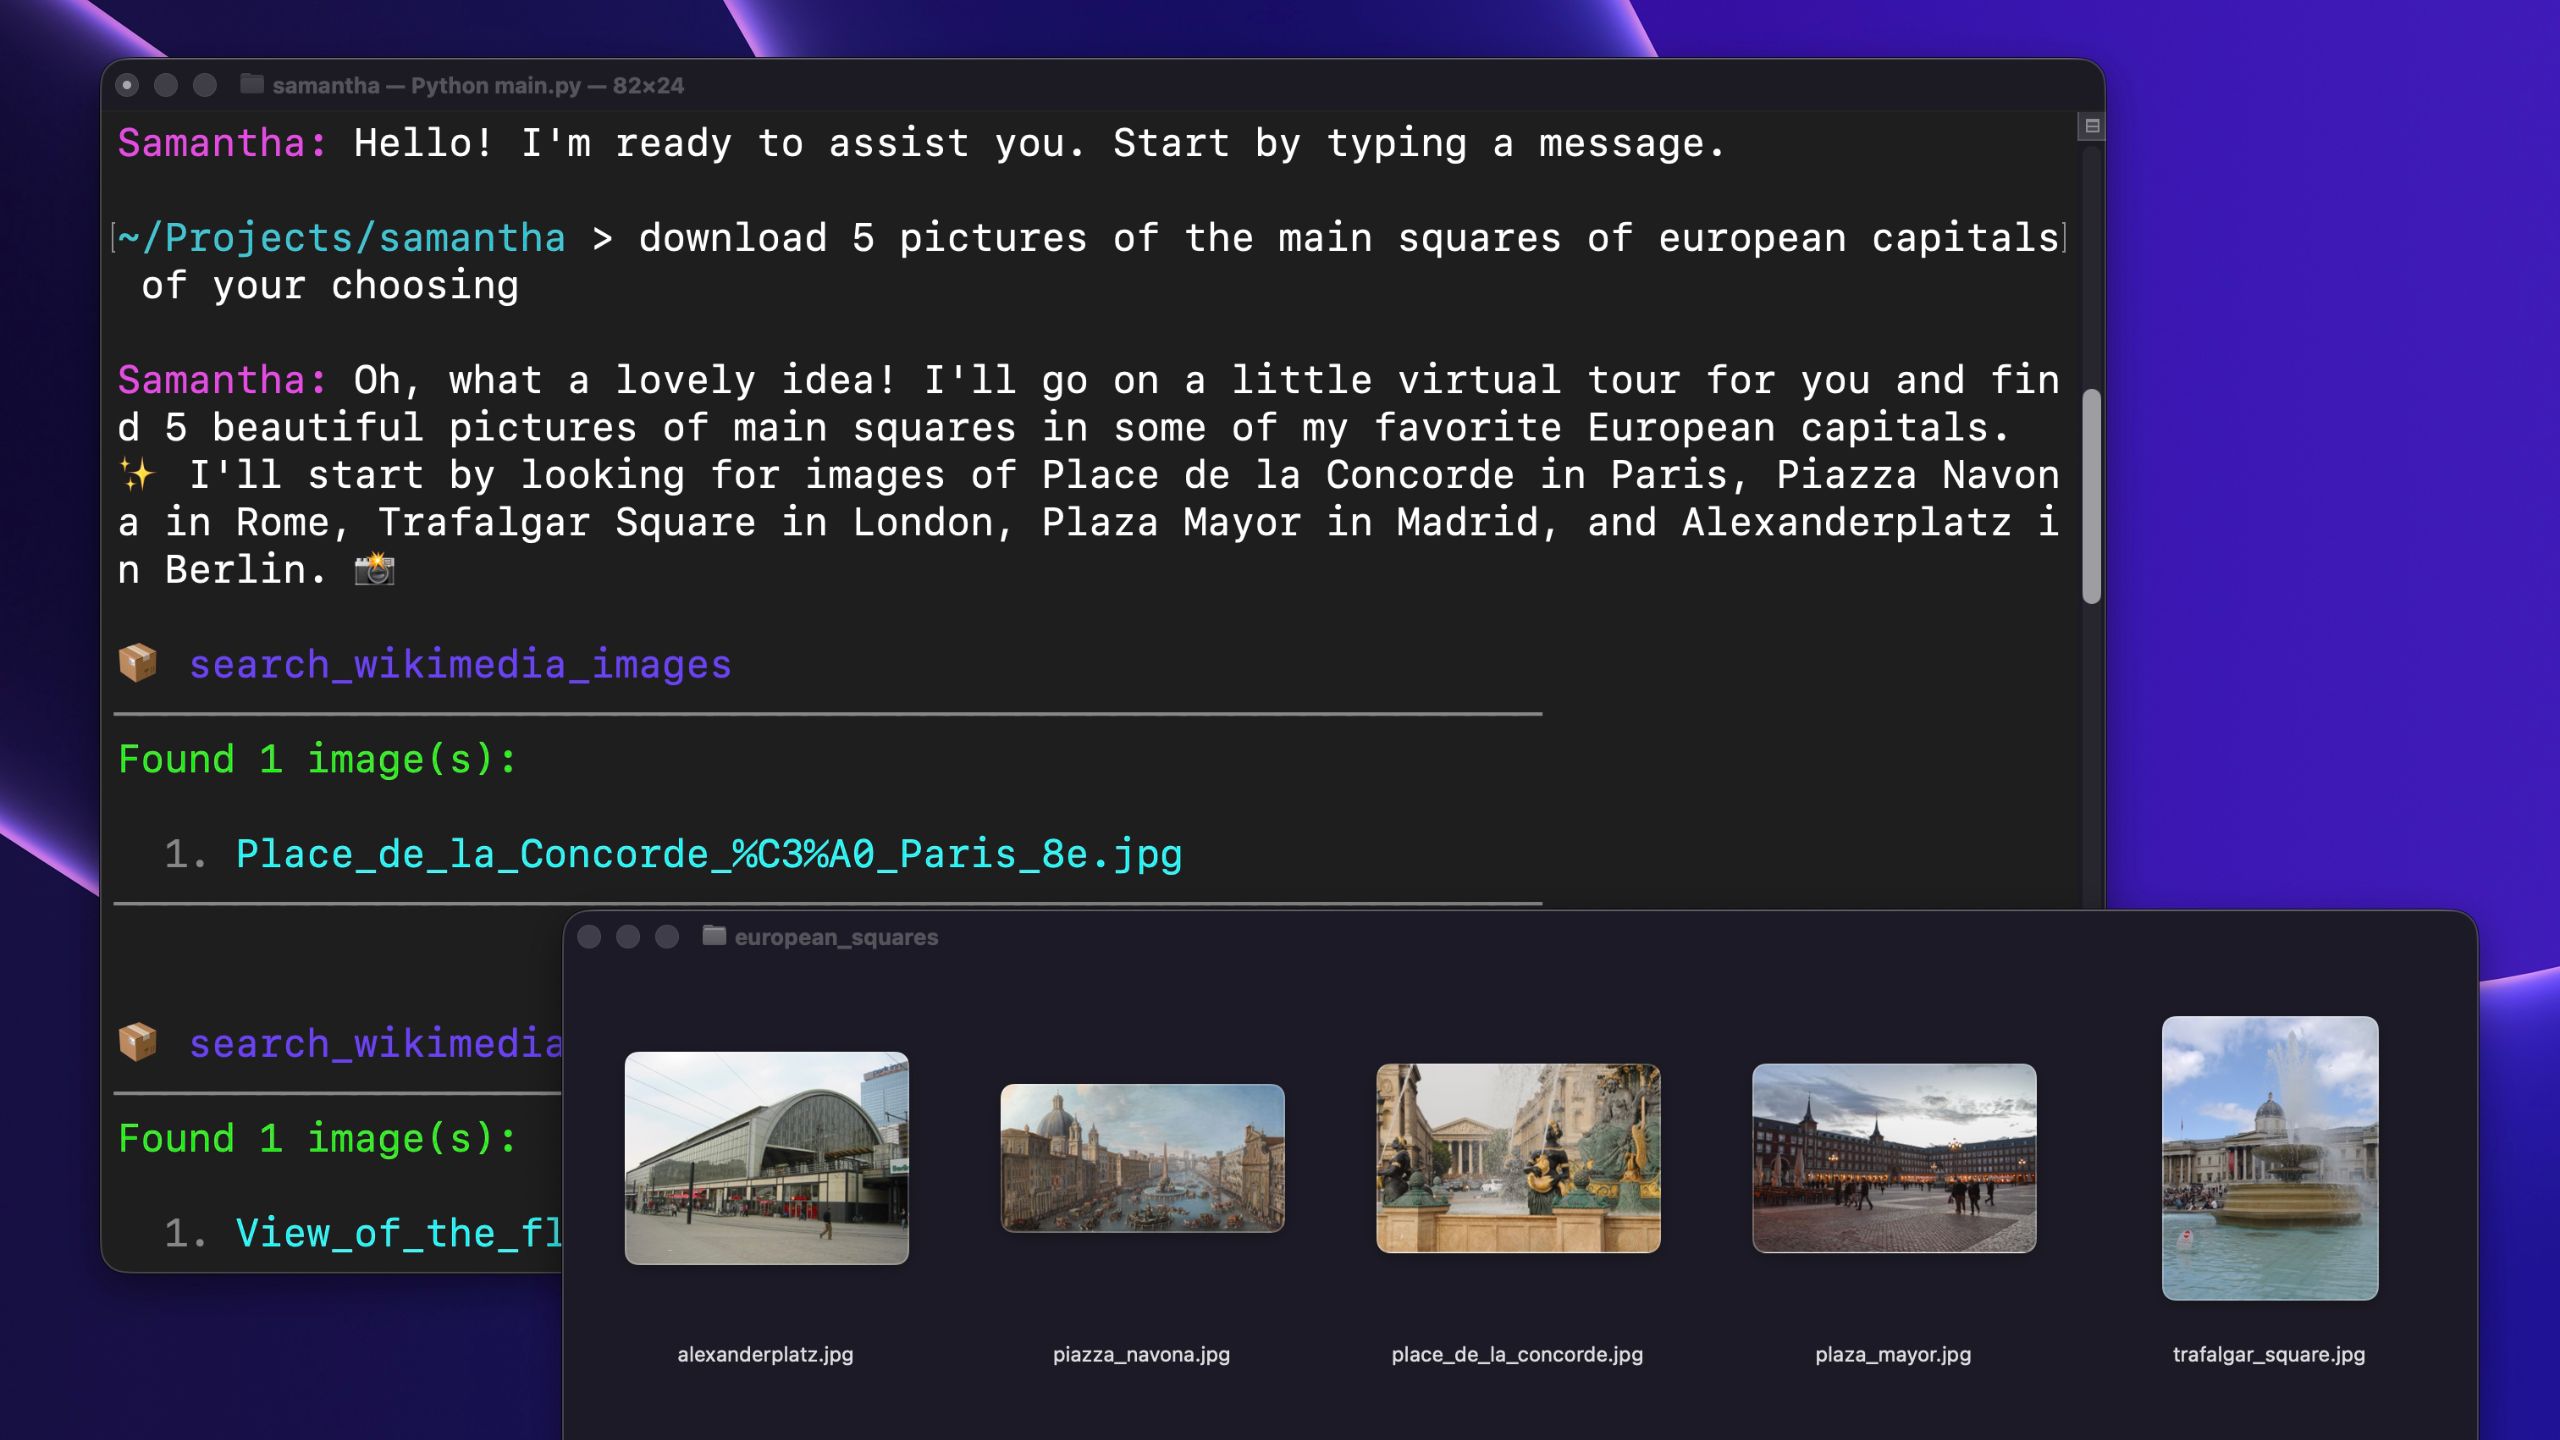Open the piazza_navona.jpg thumbnail
Screen dimensions: 2560x1440
(x=1141, y=1156)
